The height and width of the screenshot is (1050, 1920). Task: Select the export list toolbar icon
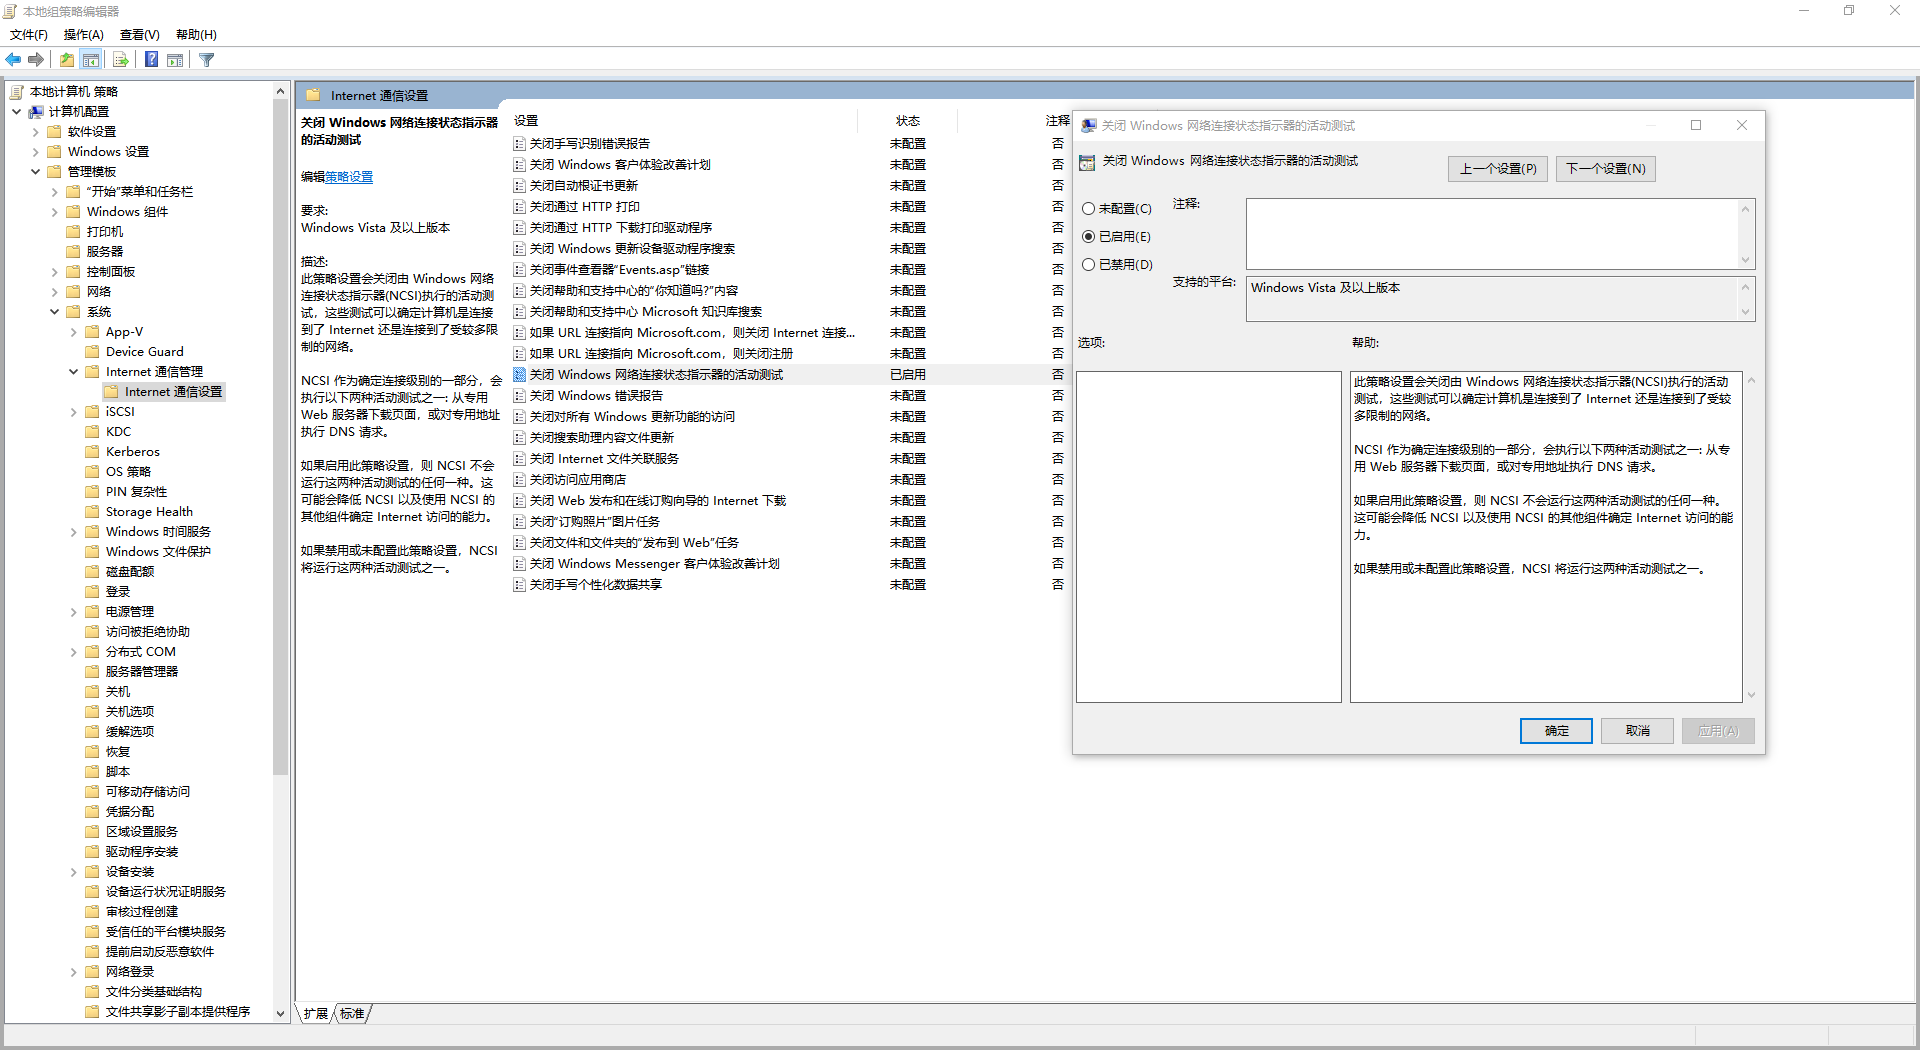[x=121, y=59]
